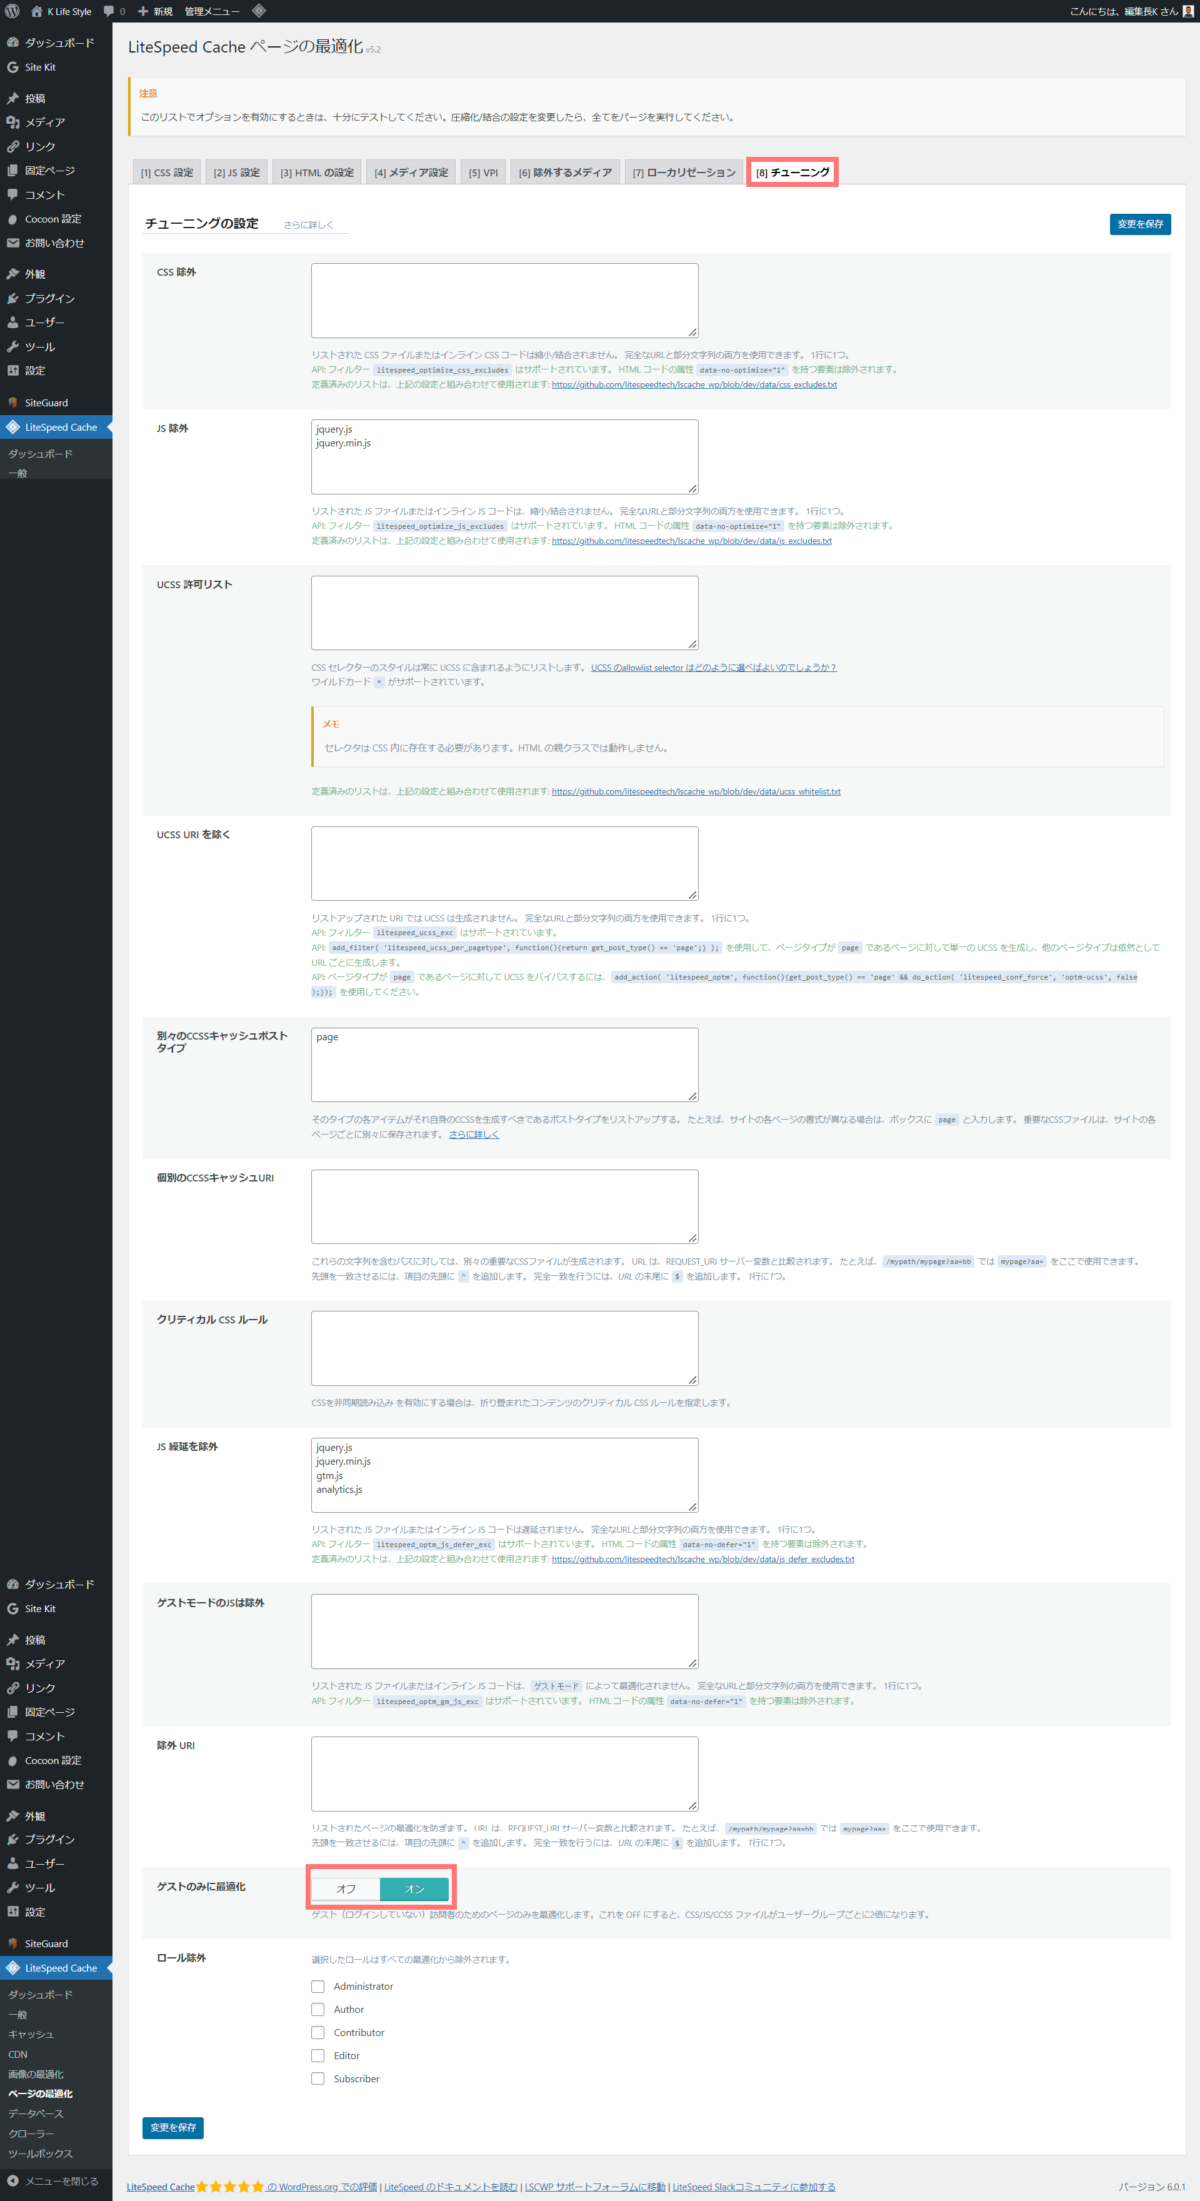Enable the Subscriber role exclusion checkbox
Screen dimensions: 1200x2201
tap(318, 2078)
